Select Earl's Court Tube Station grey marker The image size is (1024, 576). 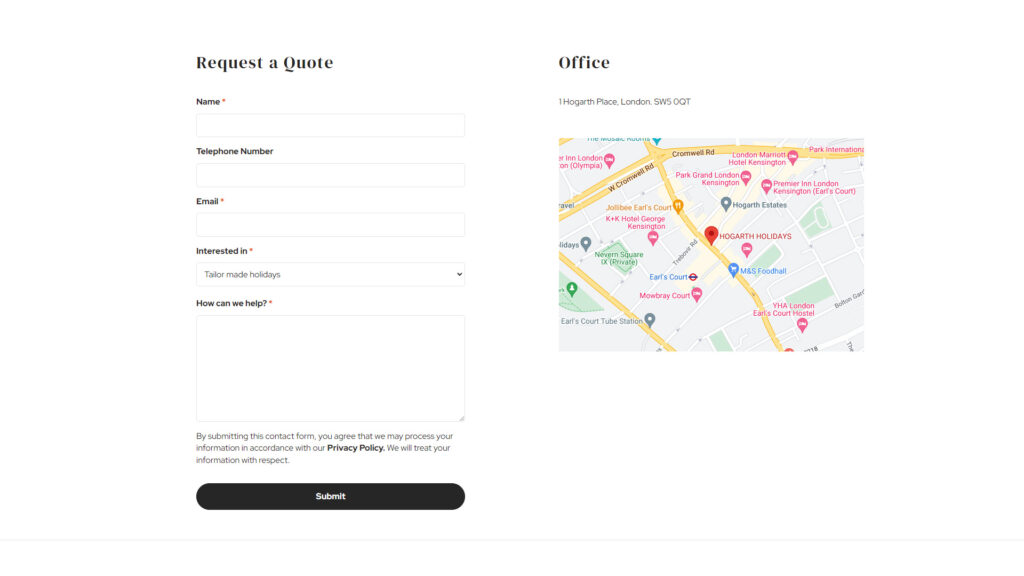click(x=649, y=320)
